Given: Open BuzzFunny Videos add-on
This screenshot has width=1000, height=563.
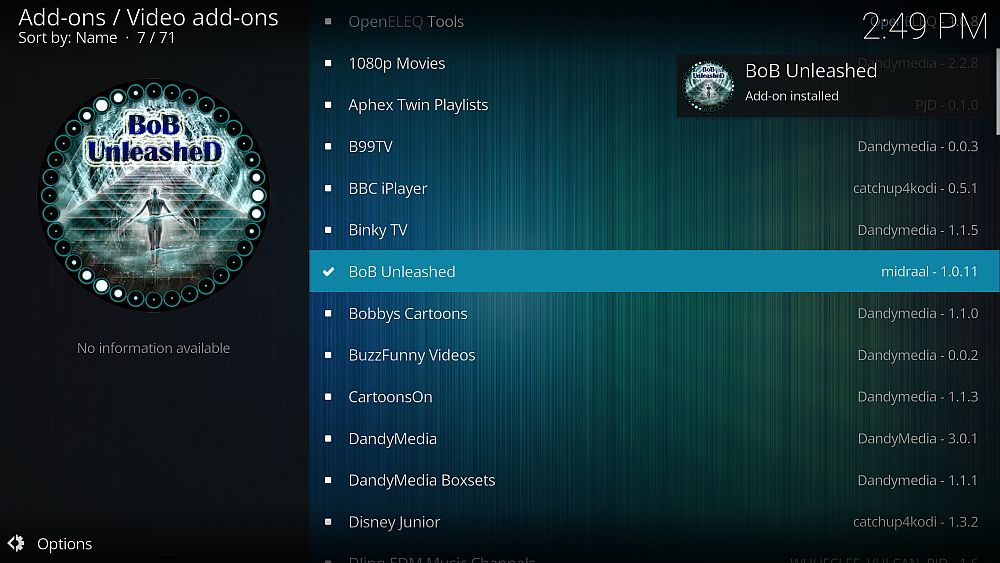Looking at the screenshot, I should pos(654,355).
